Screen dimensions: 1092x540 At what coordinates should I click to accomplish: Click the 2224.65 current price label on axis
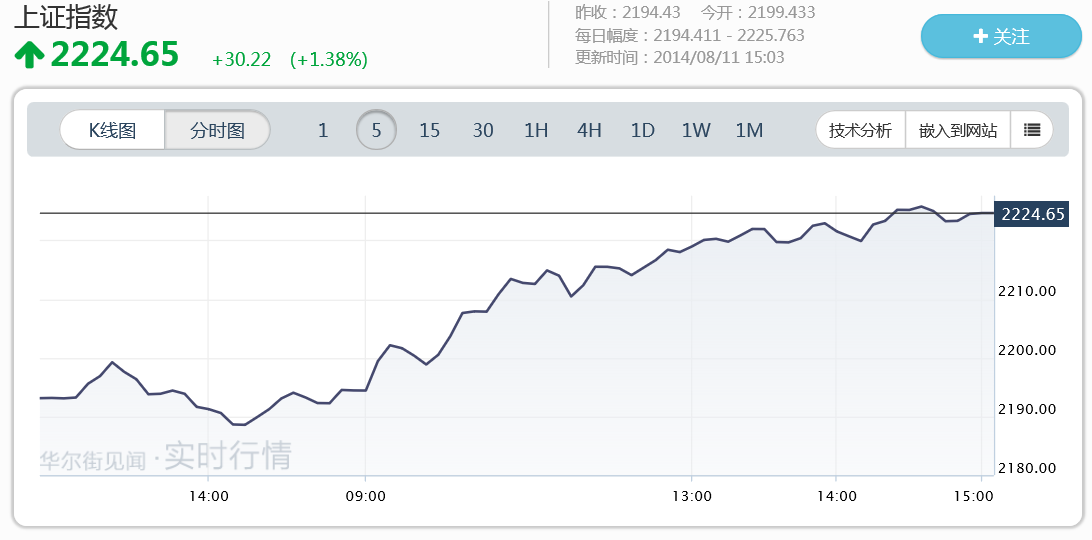1032,213
